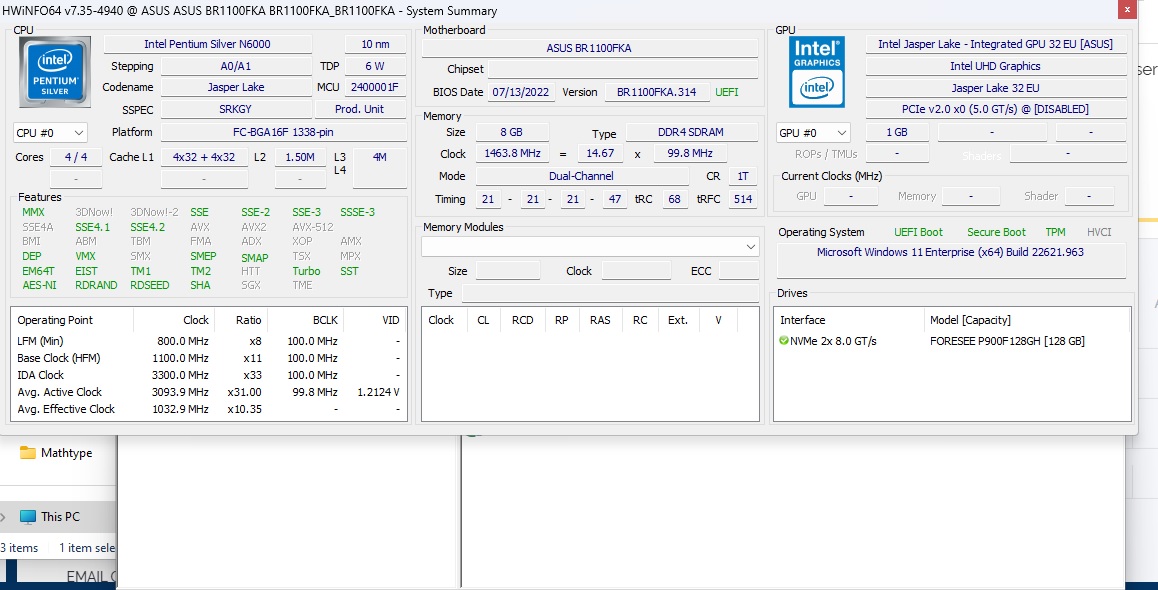Click the Stepping A0/A1 value
Viewport: 1158px width, 590px height.
236,66
